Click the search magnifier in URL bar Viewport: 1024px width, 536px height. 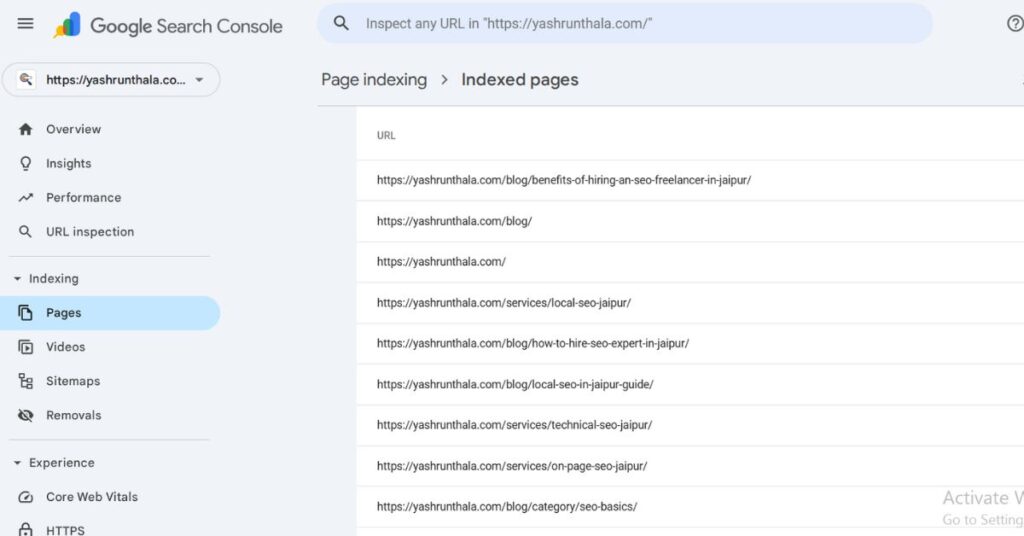click(x=341, y=24)
